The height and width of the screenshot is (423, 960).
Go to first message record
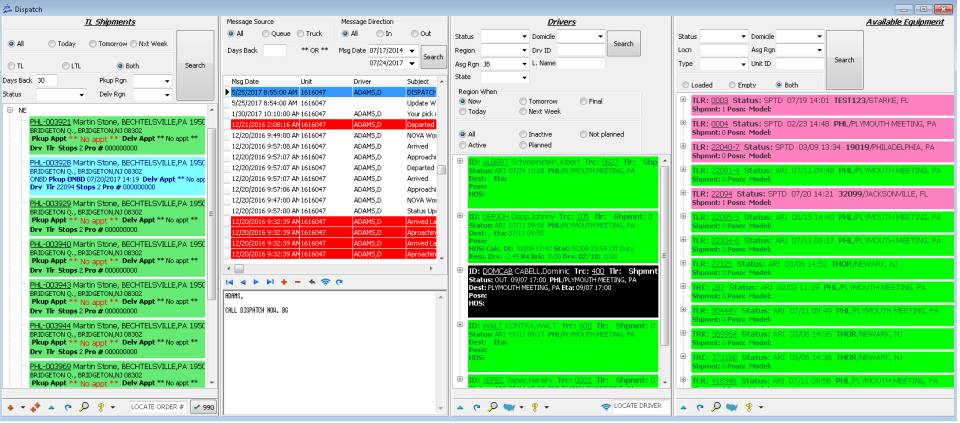click(230, 282)
